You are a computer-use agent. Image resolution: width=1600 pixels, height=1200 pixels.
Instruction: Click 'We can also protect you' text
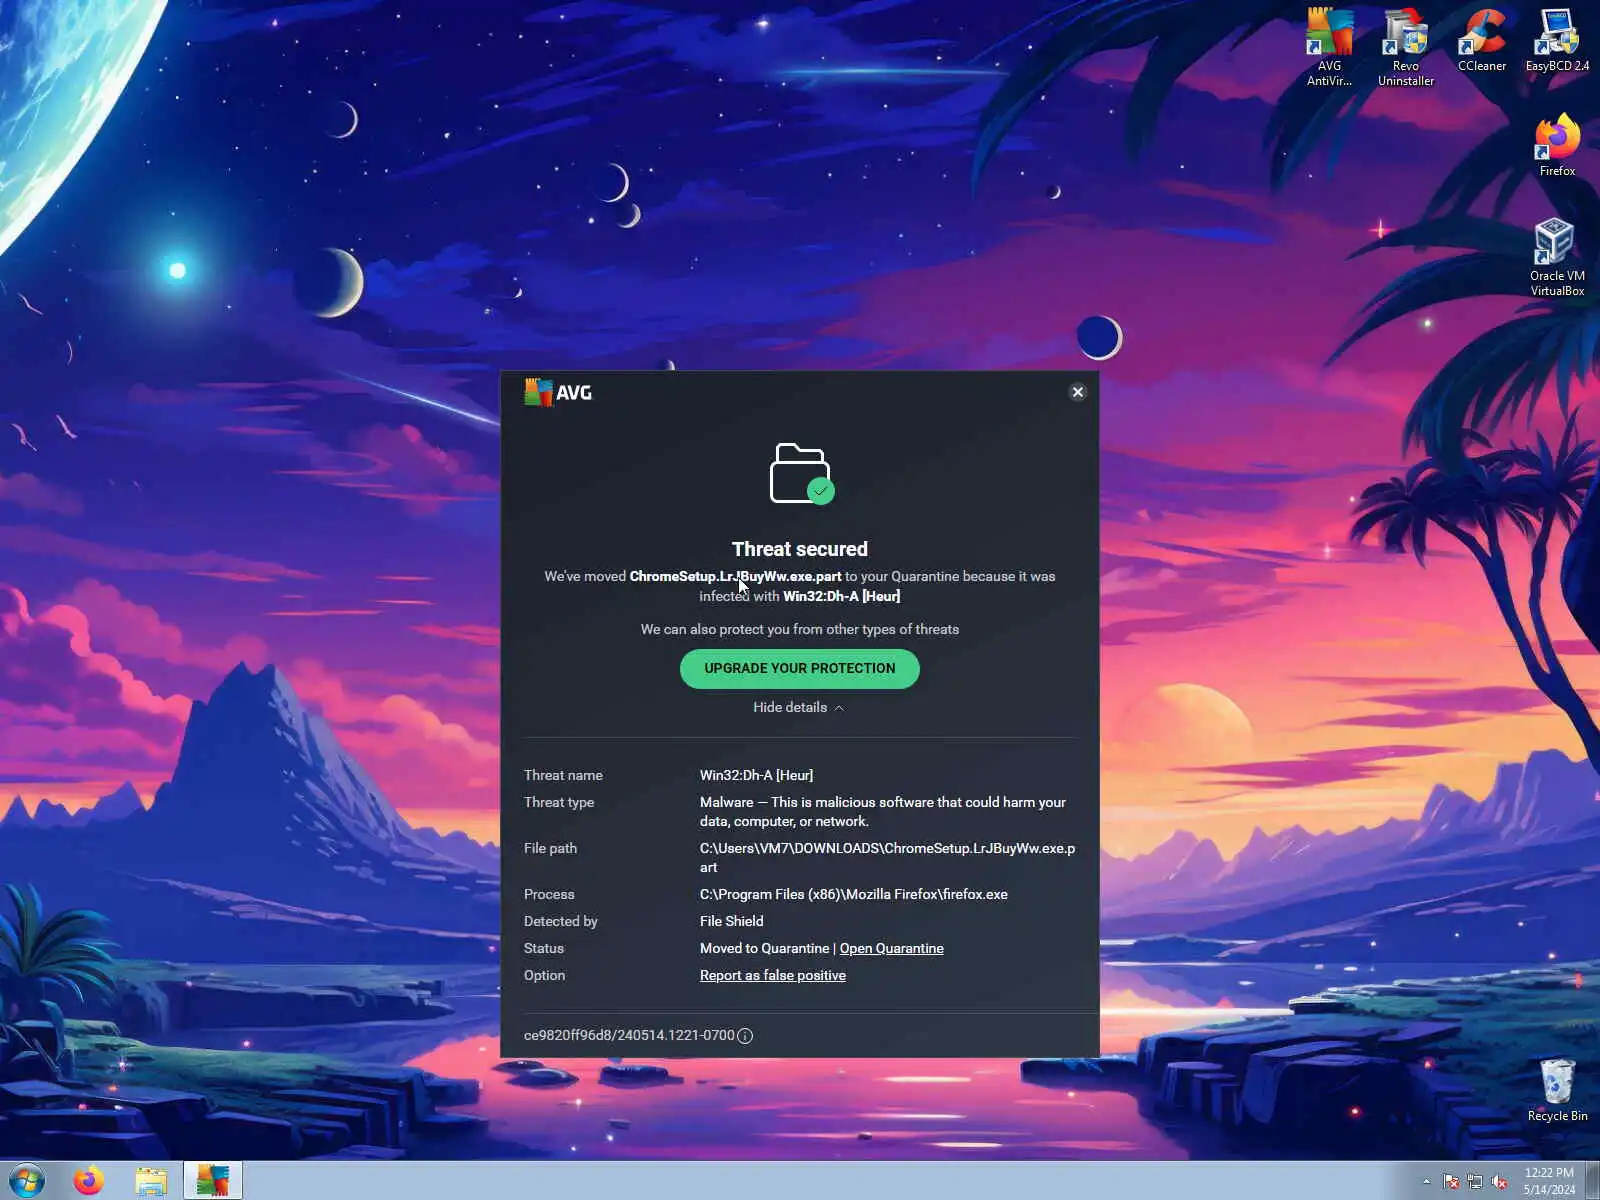800,629
